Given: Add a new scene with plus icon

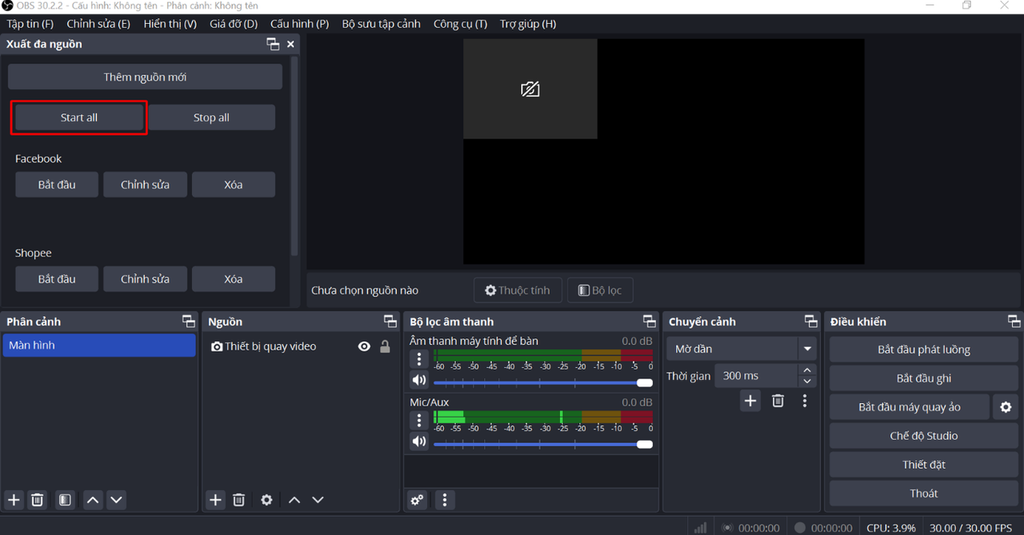Looking at the screenshot, I should click(14, 500).
